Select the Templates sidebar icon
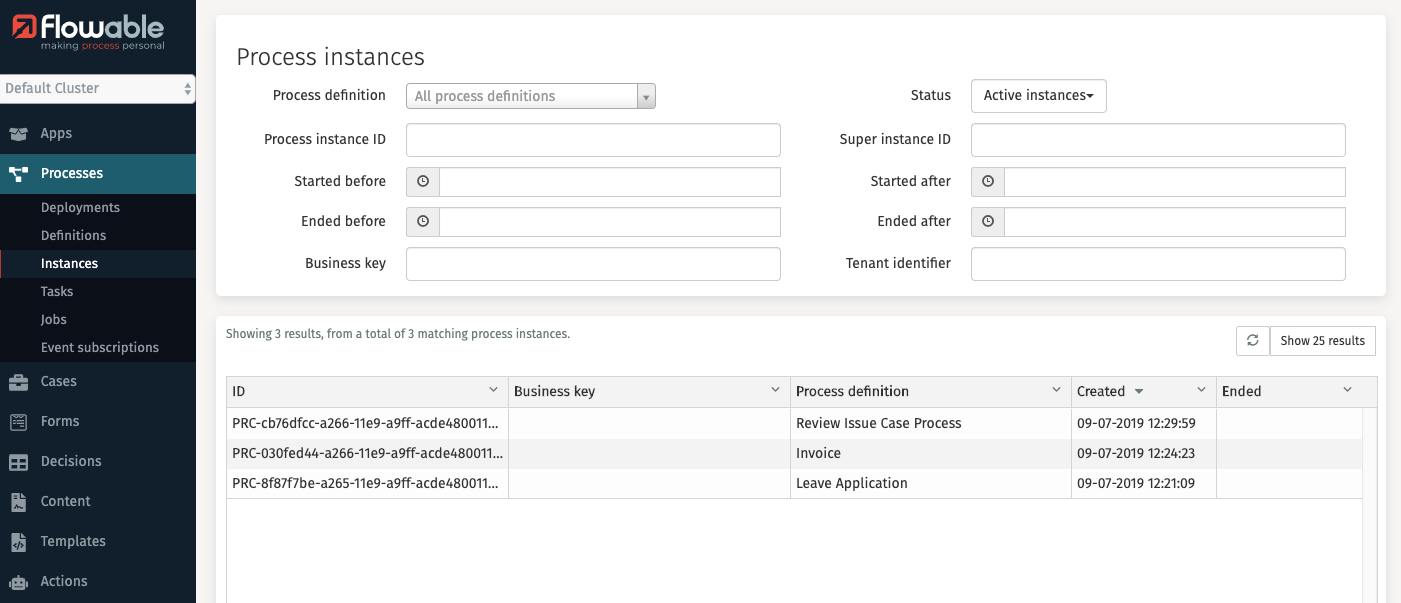This screenshot has height=603, width=1401. click(x=19, y=541)
